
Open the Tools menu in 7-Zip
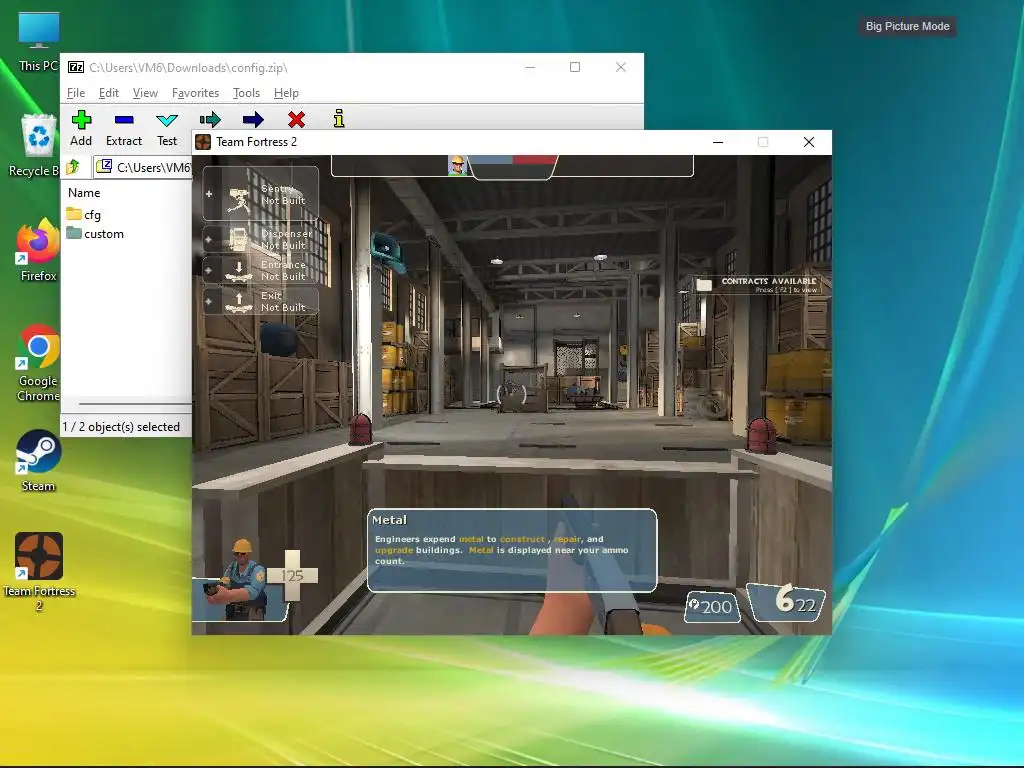tap(246, 93)
